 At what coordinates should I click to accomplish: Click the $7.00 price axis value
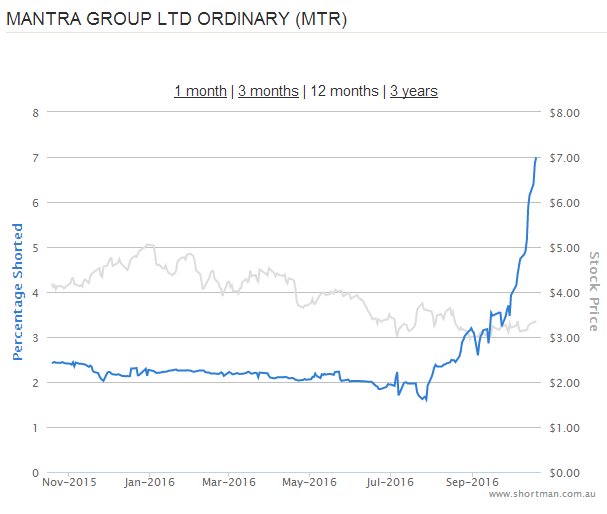pyautogui.click(x=564, y=158)
